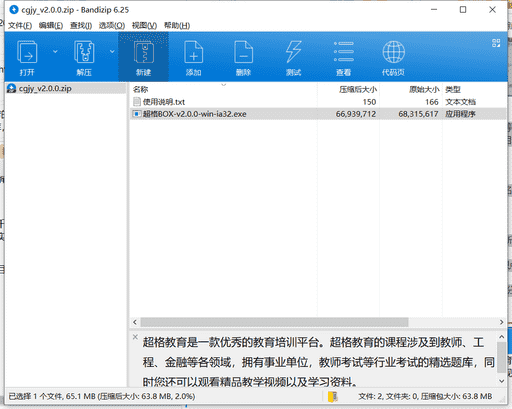512x409 pixels.
Task: Click the status text 已选择 1 个文件
Action: tap(36, 396)
